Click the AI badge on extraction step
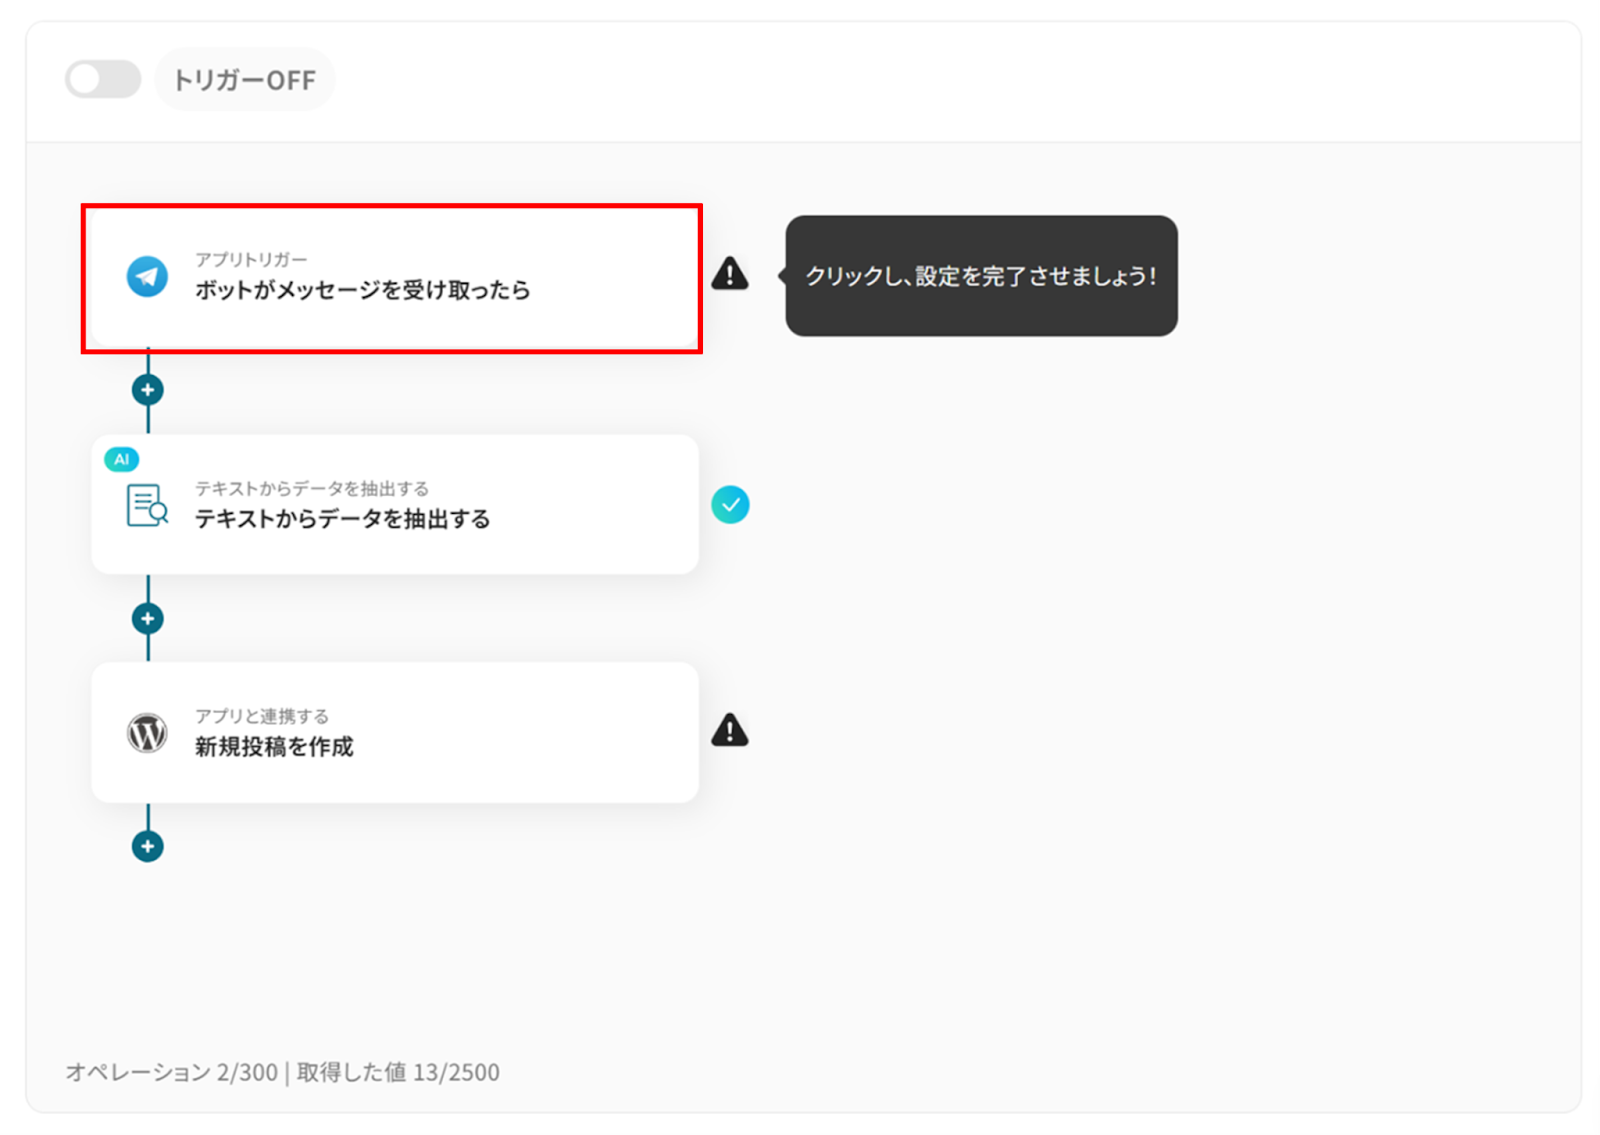 pos(121,460)
